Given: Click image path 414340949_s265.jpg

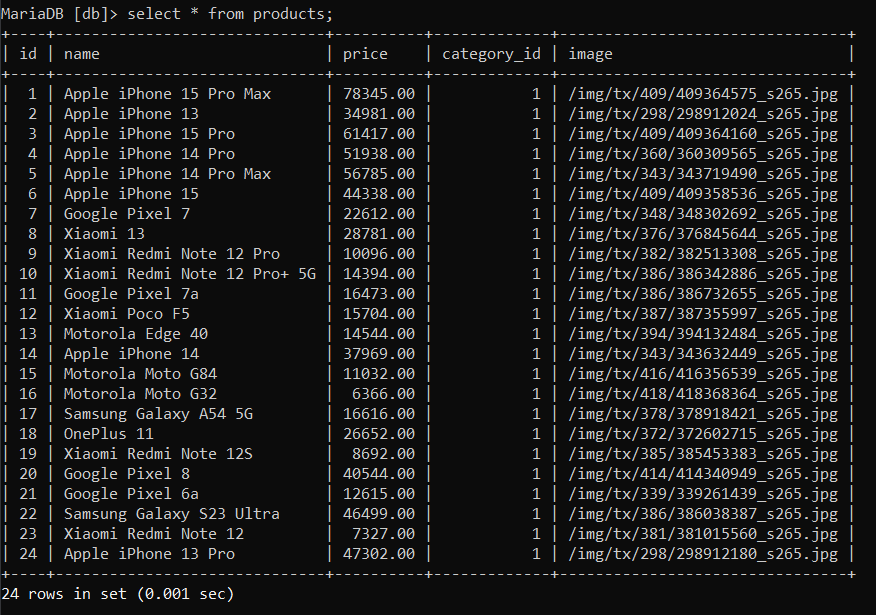Looking at the screenshot, I should [703, 474].
